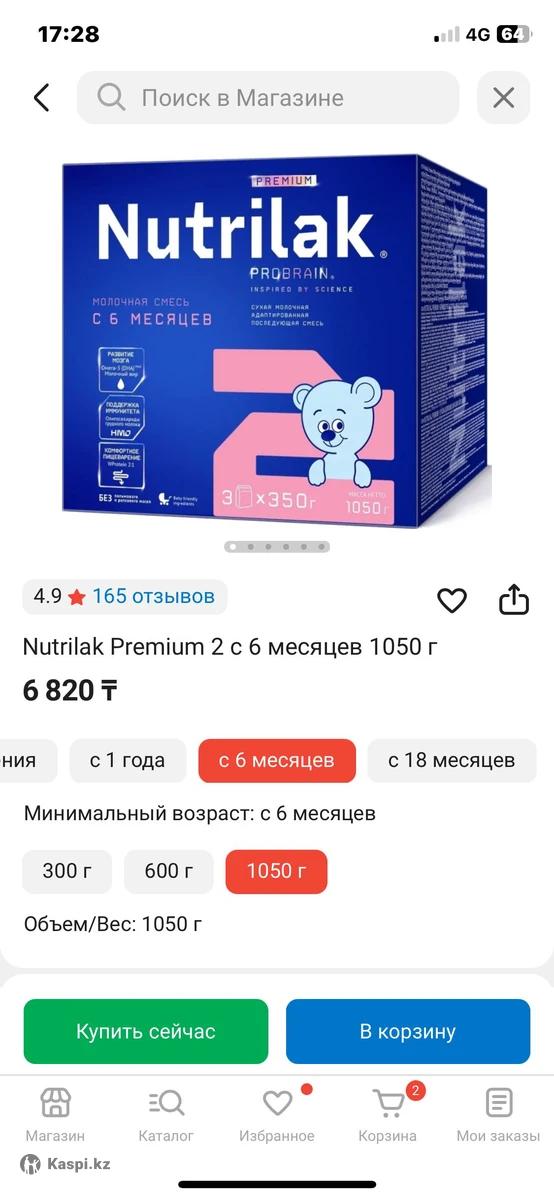This screenshot has width=554, height=1200.
Task: Click Купить сейчас button
Action: [146, 1031]
